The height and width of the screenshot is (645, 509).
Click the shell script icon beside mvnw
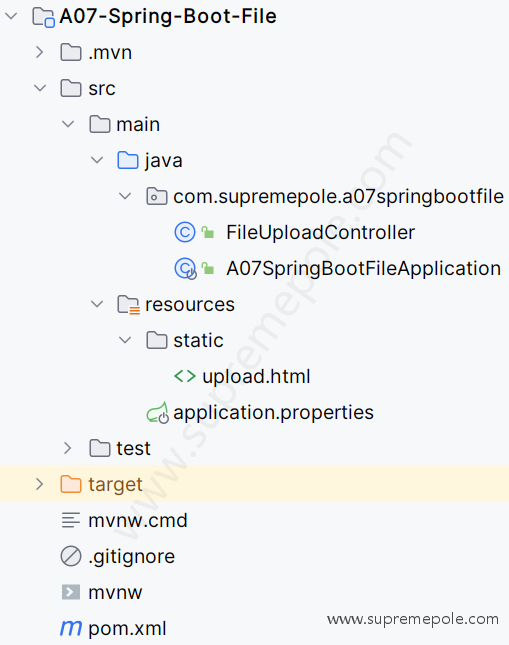pyautogui.click(x=71, y=592)
